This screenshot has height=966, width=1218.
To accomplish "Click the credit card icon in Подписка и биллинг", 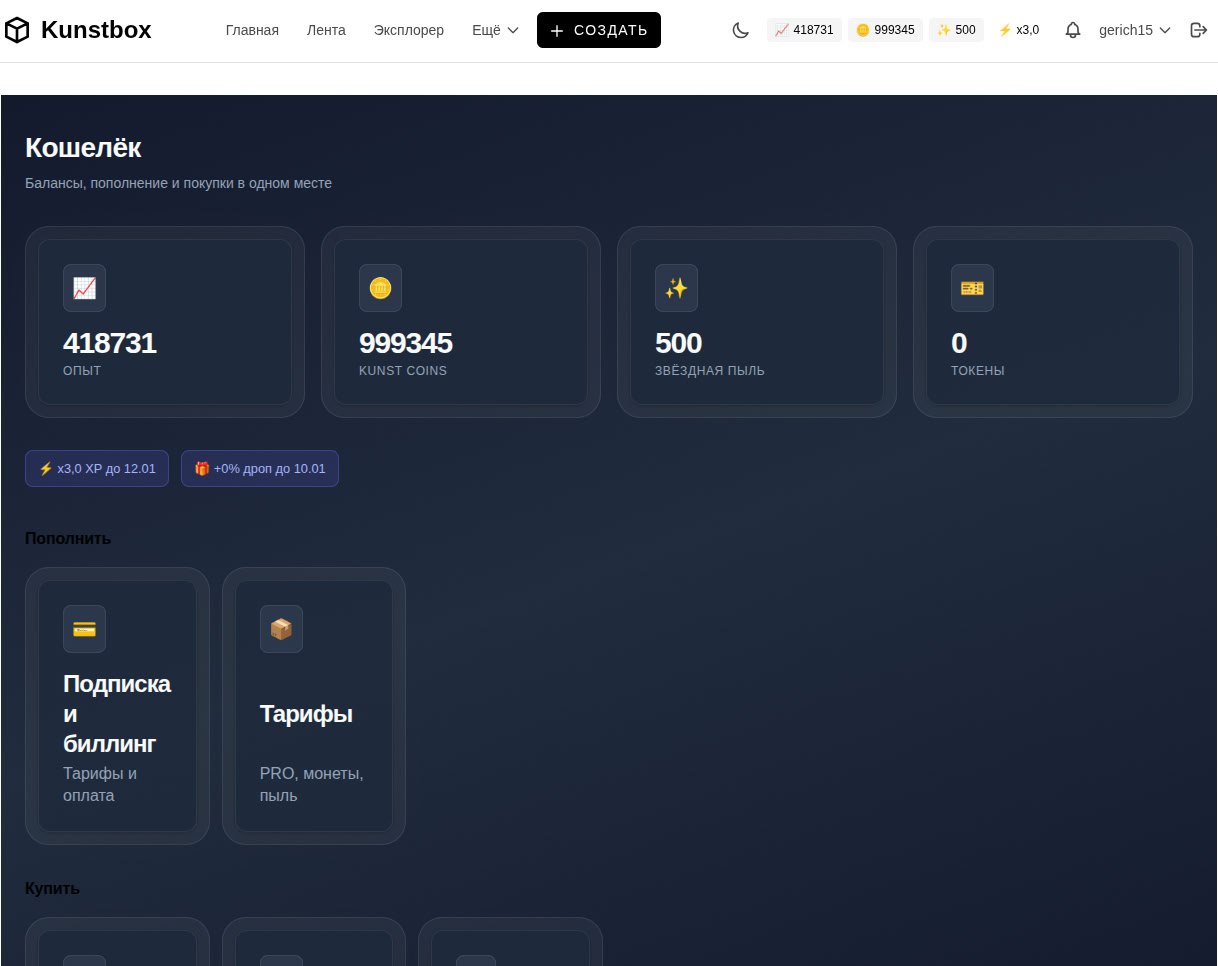I will click(x=84, y=629).
